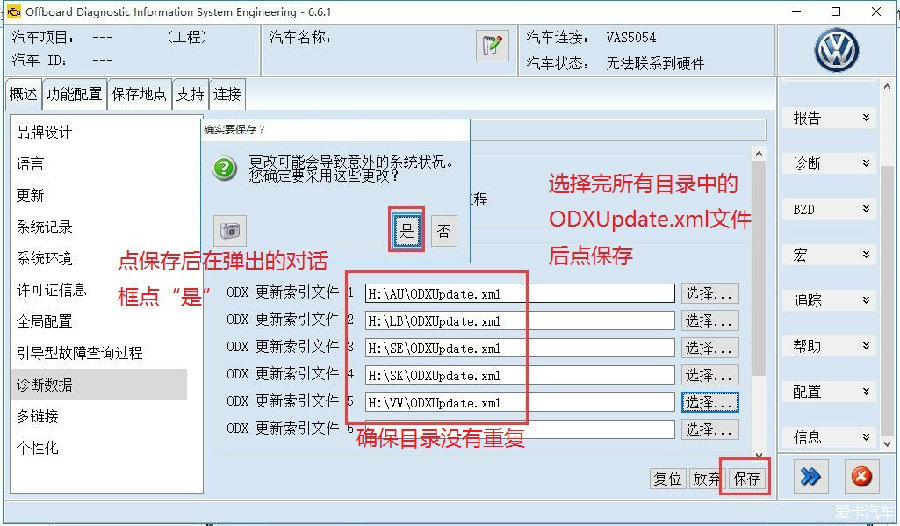Open the 连接 tab

point(227,94)
